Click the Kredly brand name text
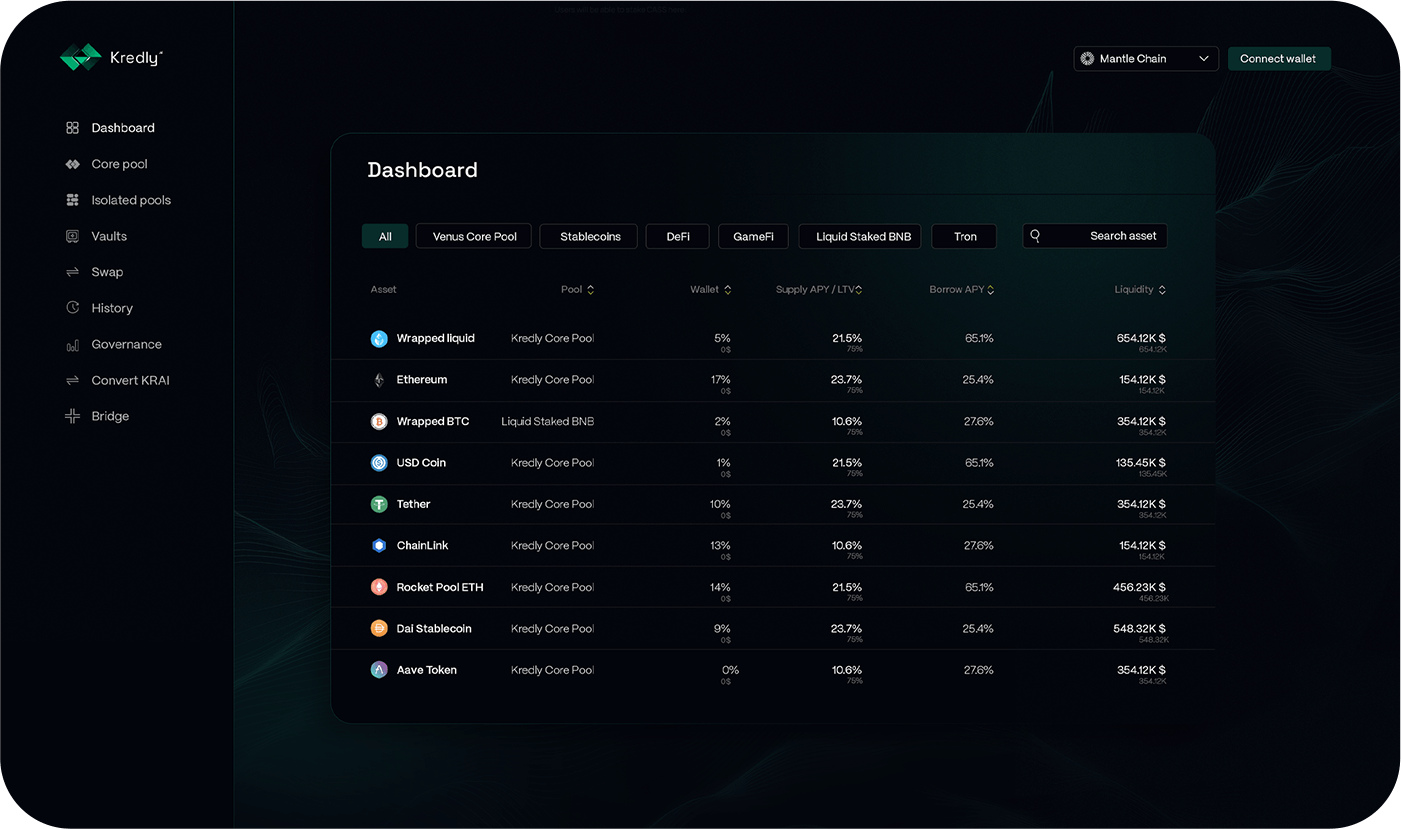This screenshot has height=829, width=1401. [136, 59]
